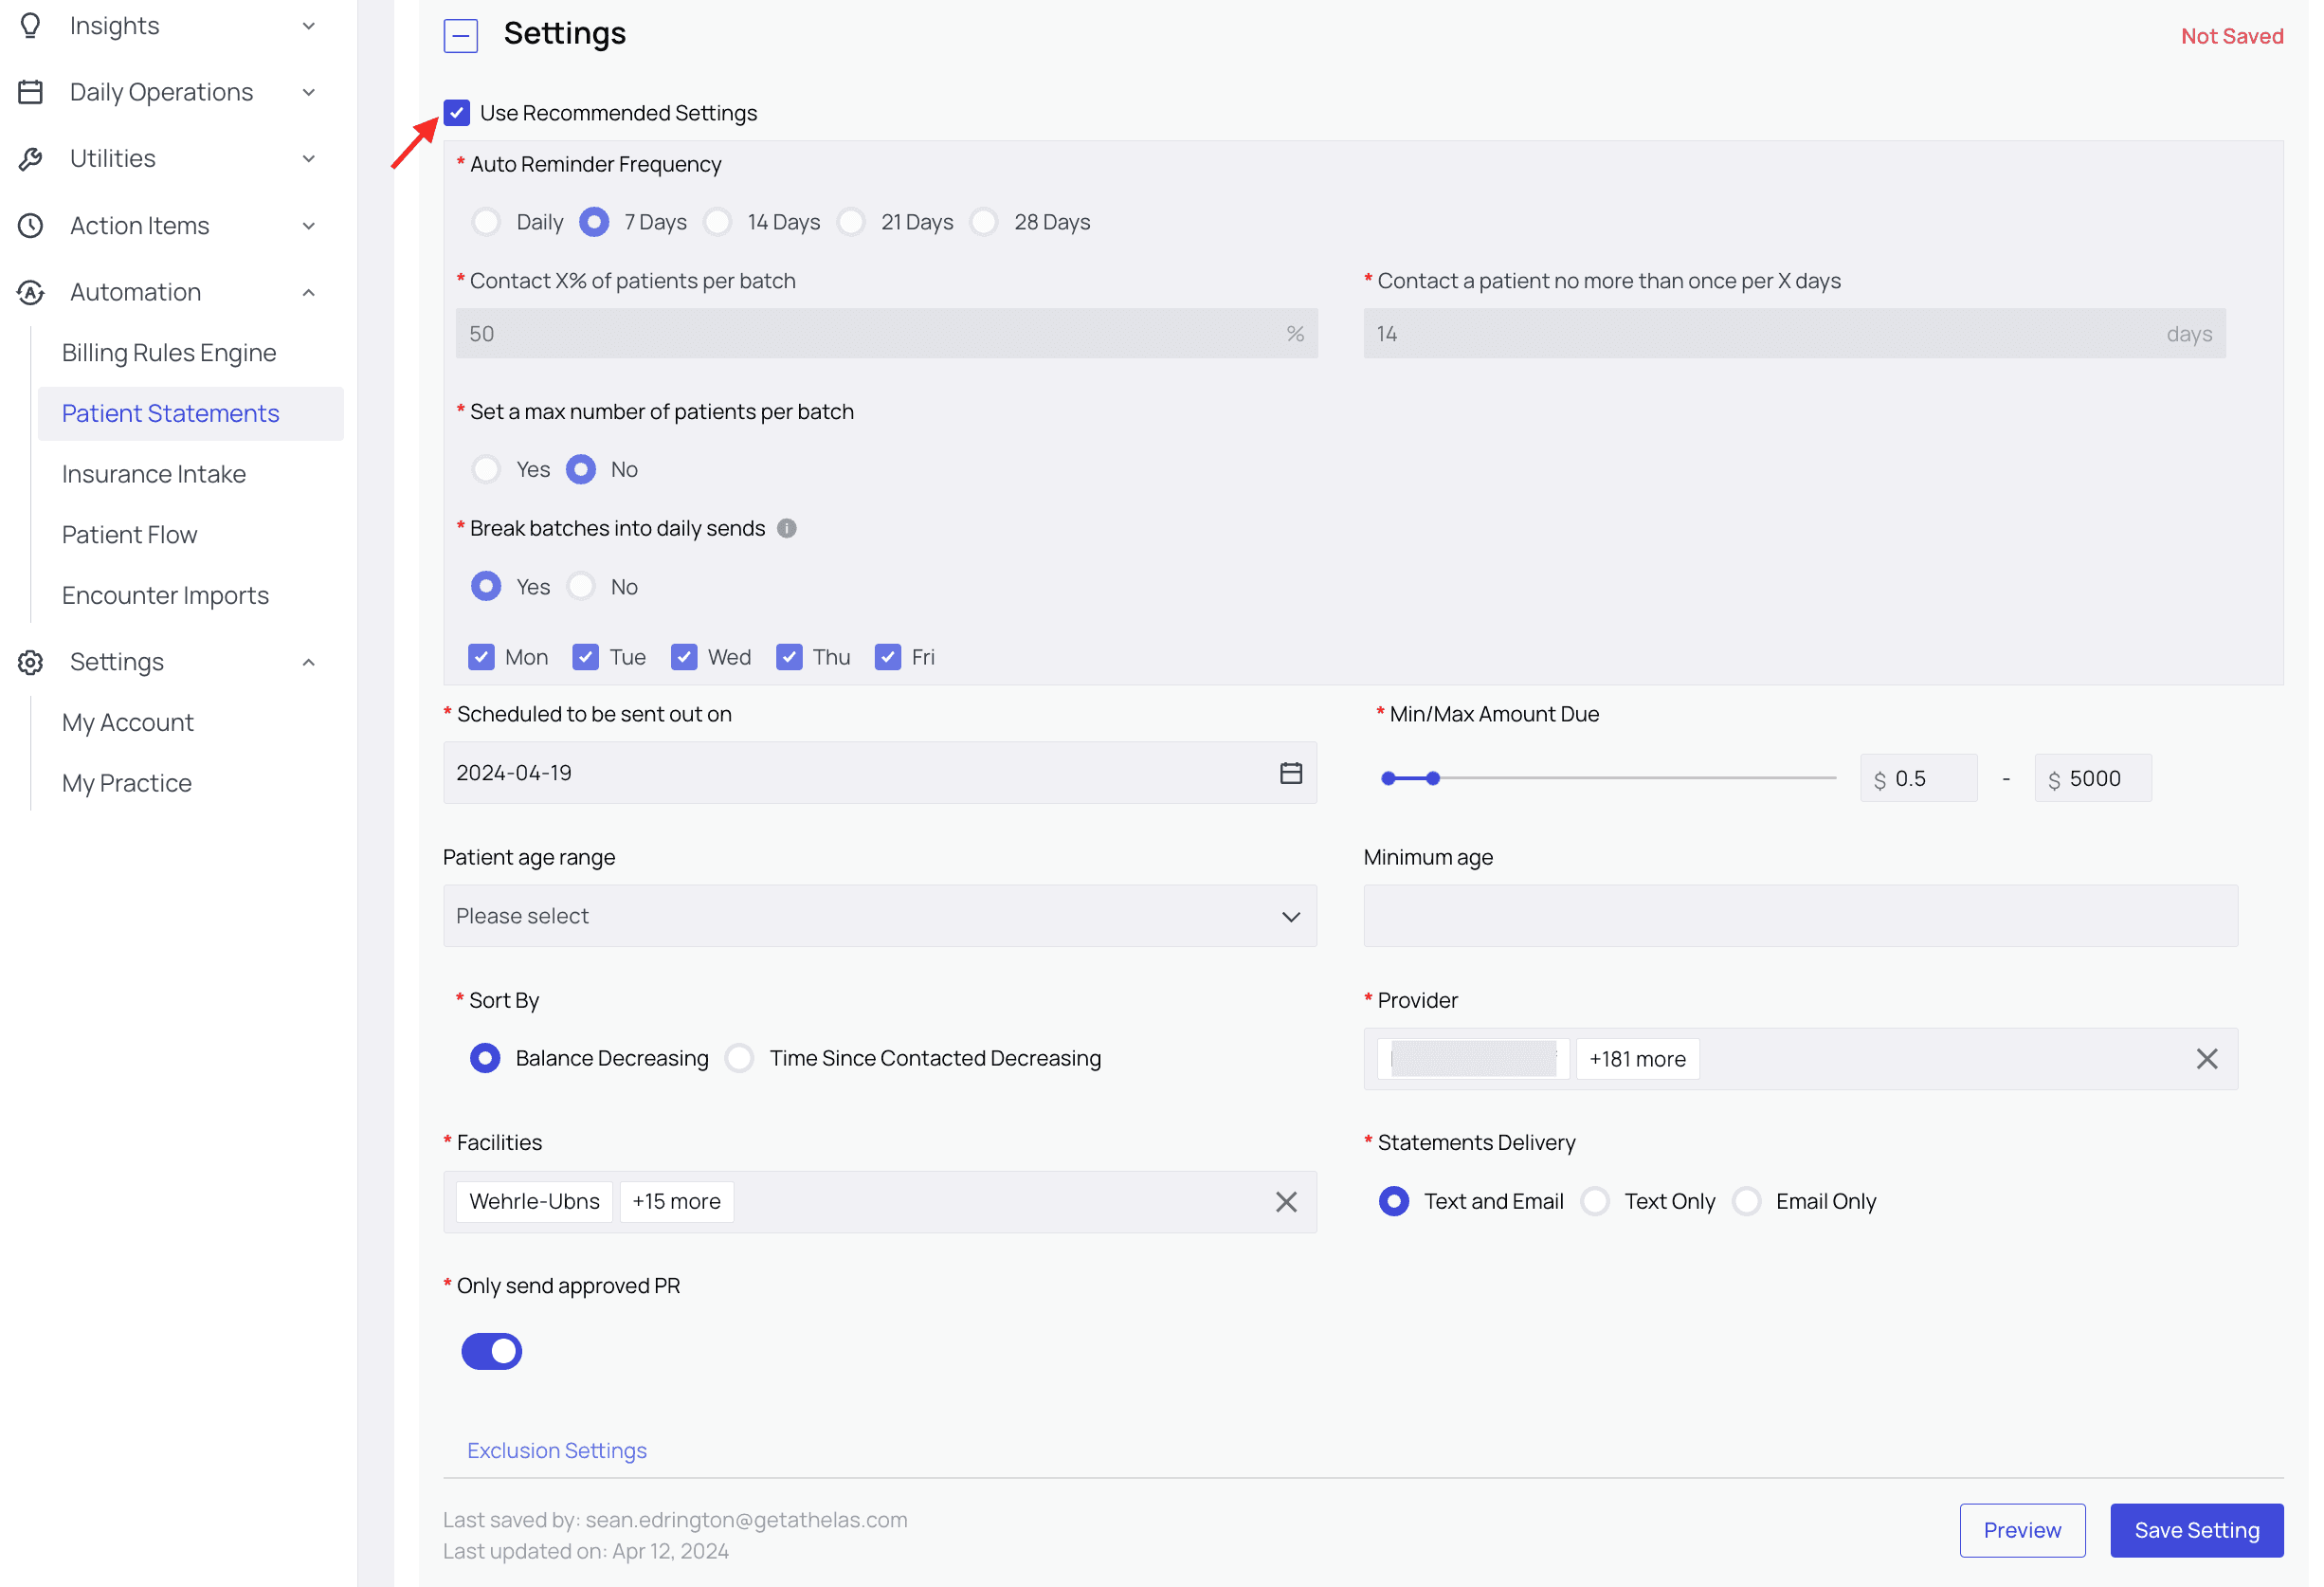
Task: Open the Exclusion Settings link
Action: pyautogui.click(x=557, y=1450)
